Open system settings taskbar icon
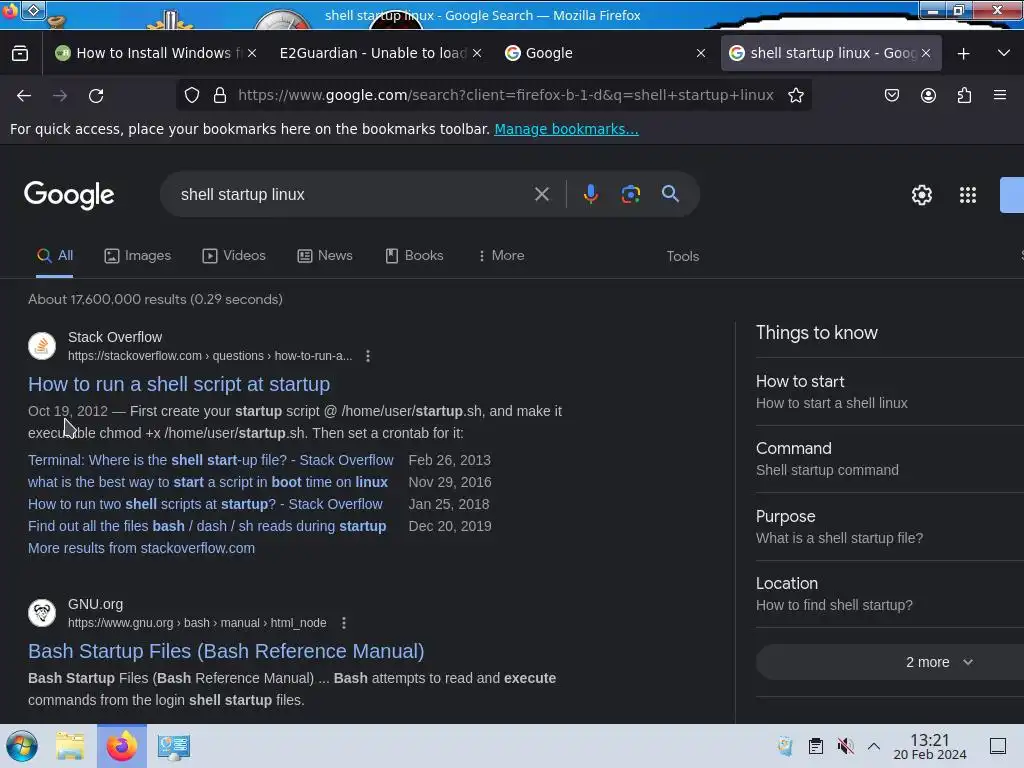The image size is (1024, 768). [174, 746]
